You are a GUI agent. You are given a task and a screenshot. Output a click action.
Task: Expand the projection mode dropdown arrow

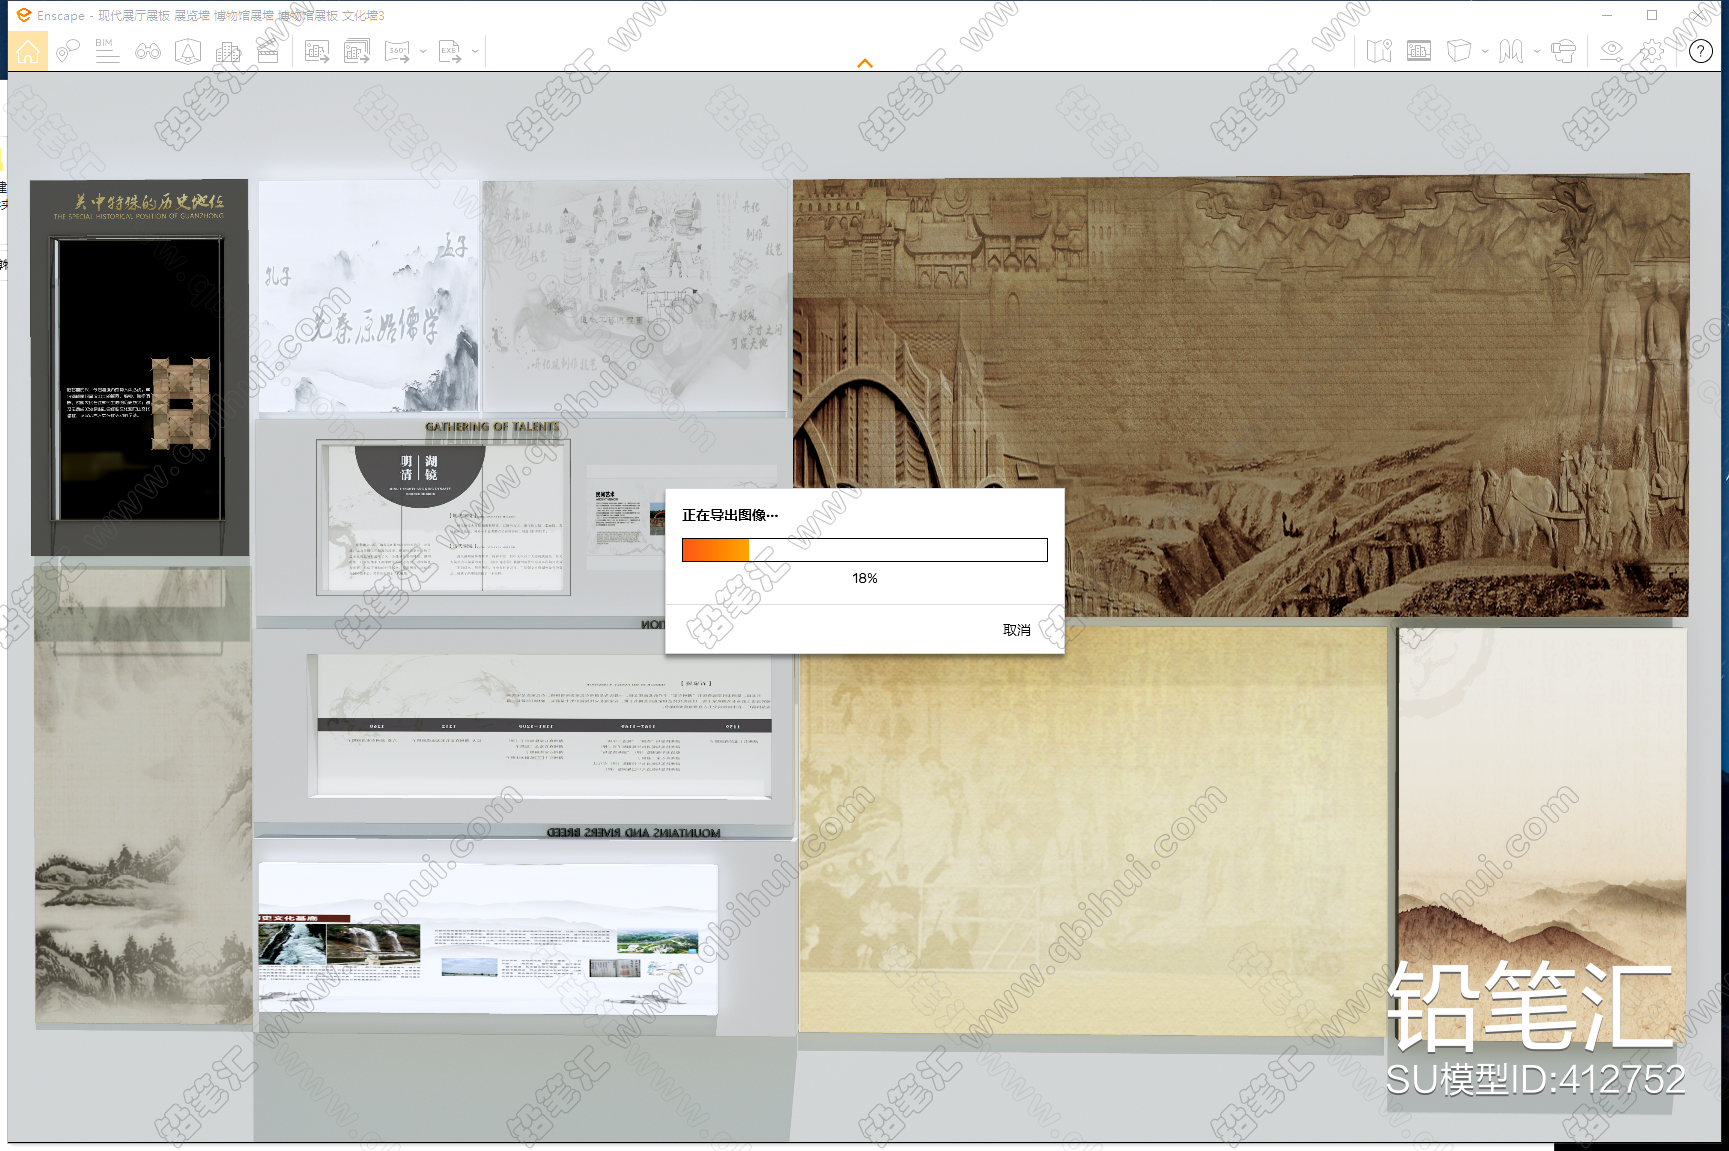1485,51
